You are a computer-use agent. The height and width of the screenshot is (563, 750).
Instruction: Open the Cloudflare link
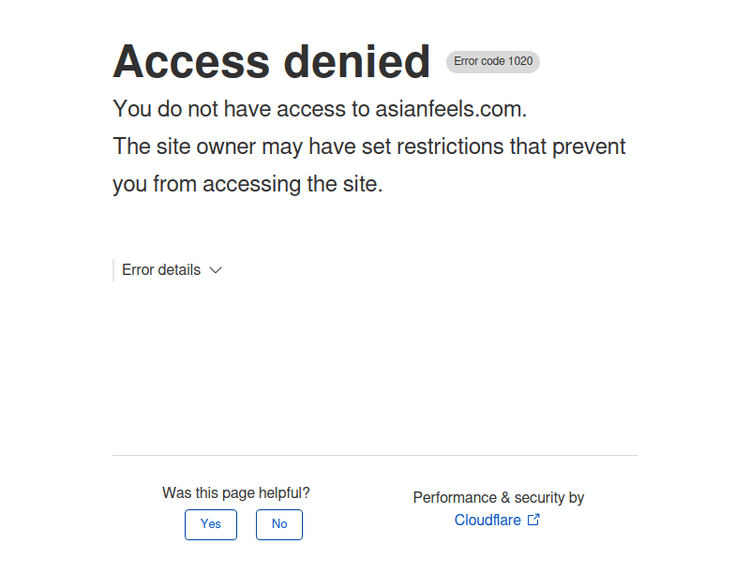coord(487,520)
